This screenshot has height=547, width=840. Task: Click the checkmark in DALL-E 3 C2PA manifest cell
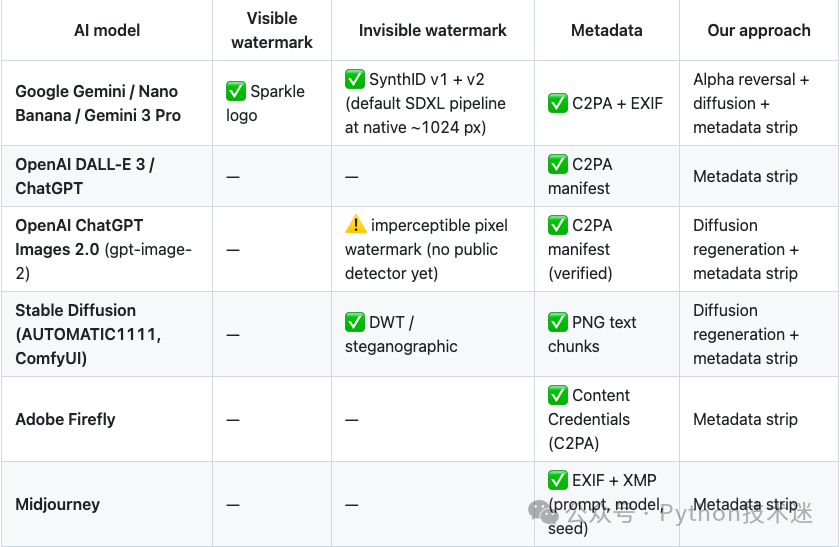tap(558, 164)
